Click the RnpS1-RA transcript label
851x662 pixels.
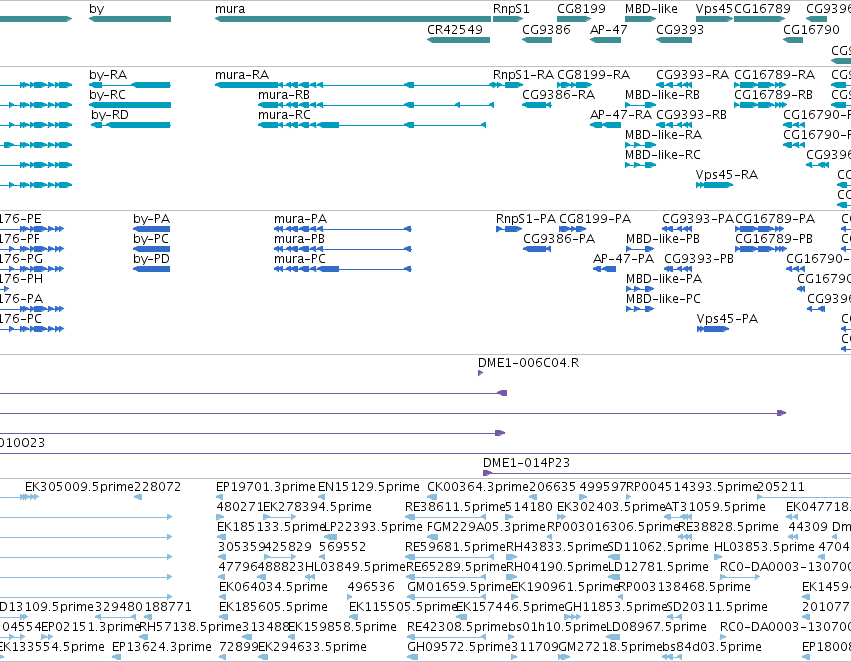(x=523, y=74)
